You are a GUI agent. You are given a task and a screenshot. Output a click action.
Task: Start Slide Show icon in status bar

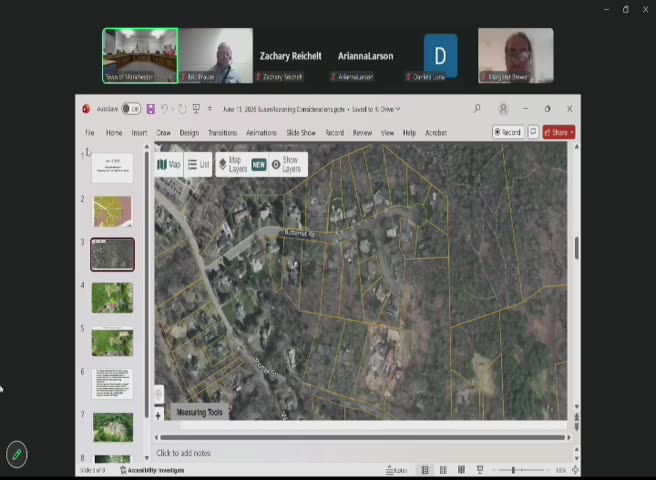point(480,470)
